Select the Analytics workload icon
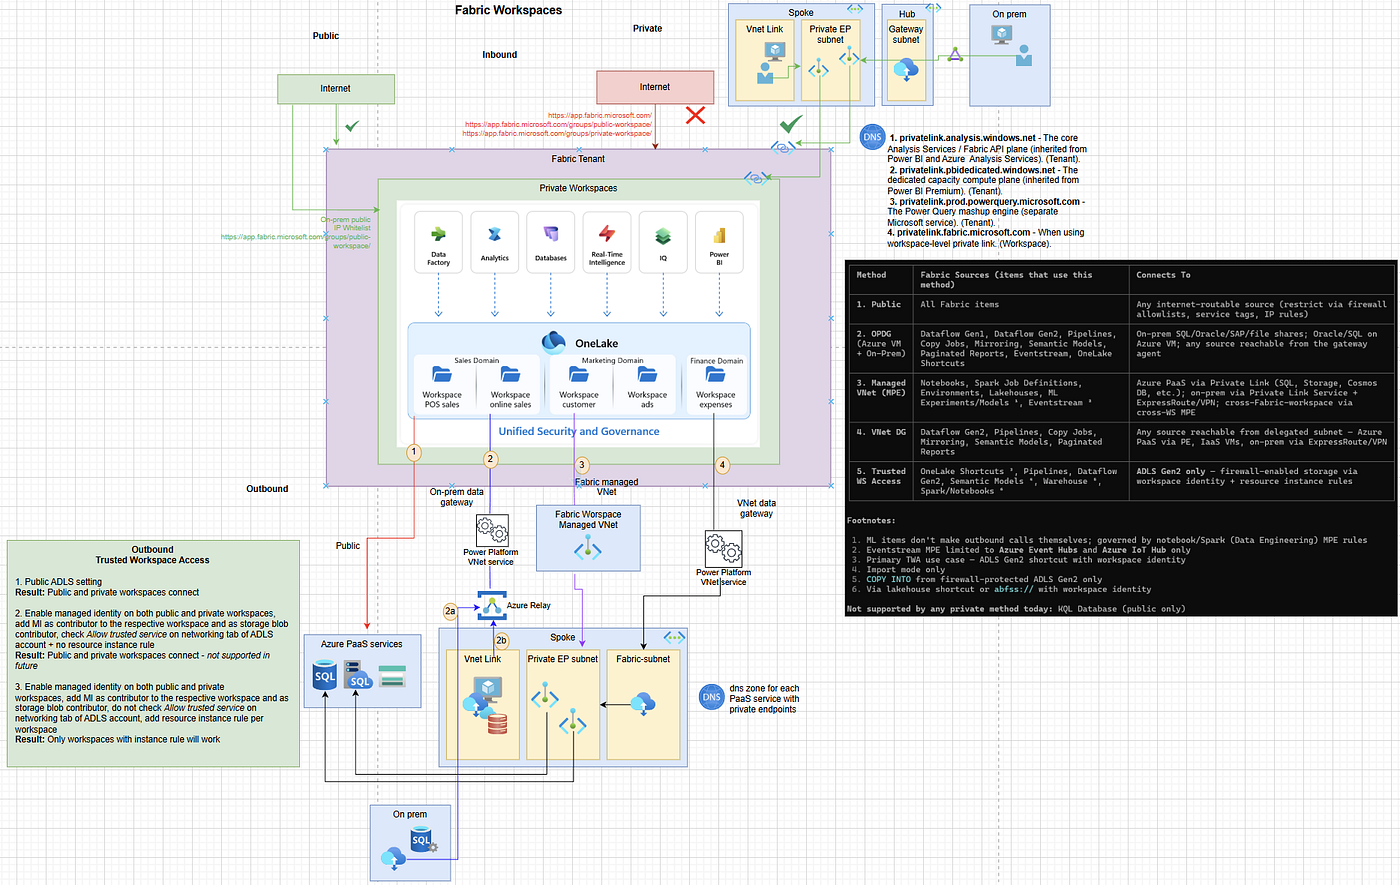Viewport: 1400px width, 885px height. pos(494,234)
